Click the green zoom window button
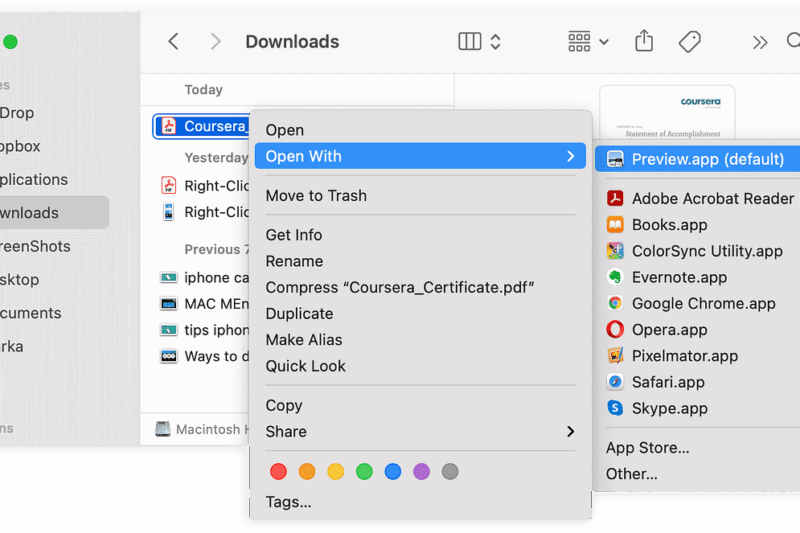Viewport: 800px width, 533px height. pos(10,42)
